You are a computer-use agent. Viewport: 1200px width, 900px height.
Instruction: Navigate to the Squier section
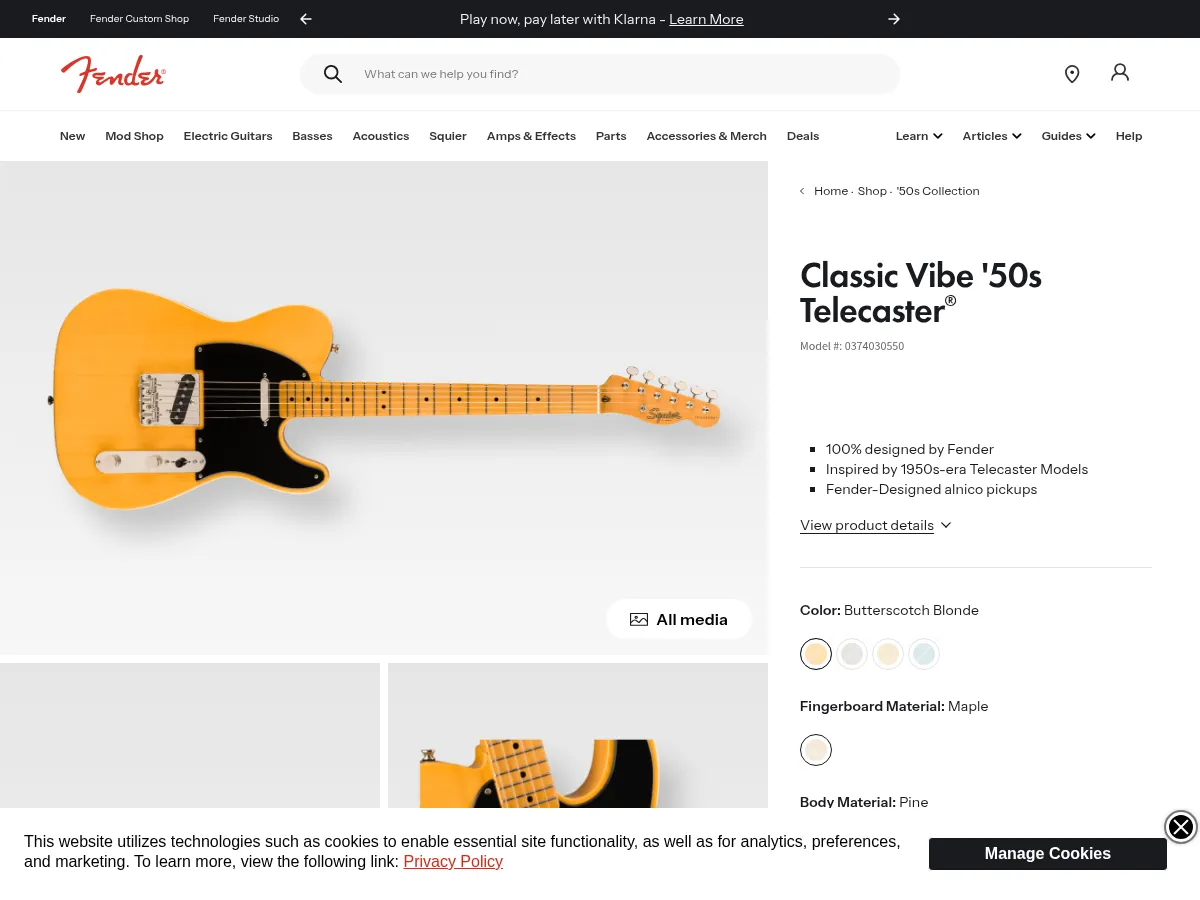(448, 136)
